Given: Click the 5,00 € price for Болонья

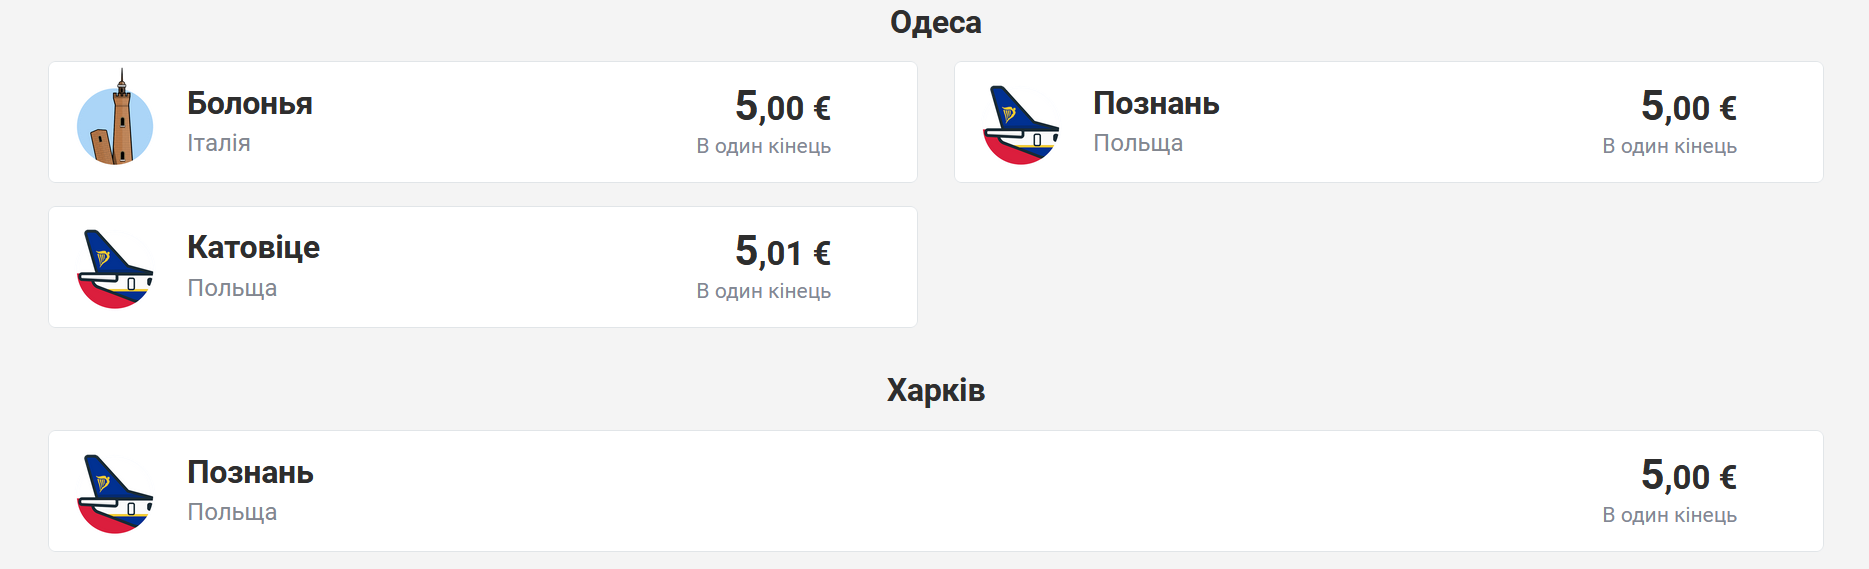Looking at the screenshot, I should point(783,107).
